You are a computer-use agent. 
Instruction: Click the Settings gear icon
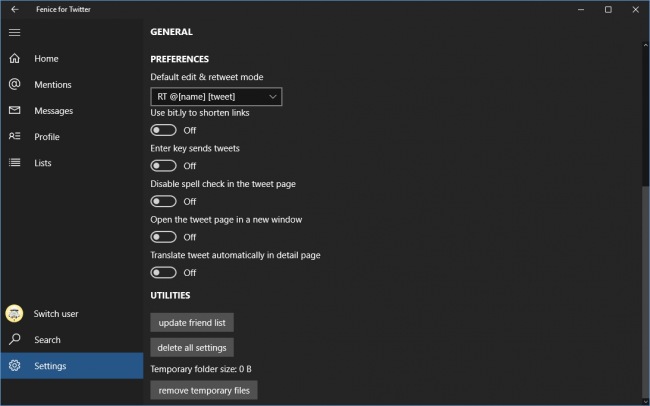click(x=15, y=365)
